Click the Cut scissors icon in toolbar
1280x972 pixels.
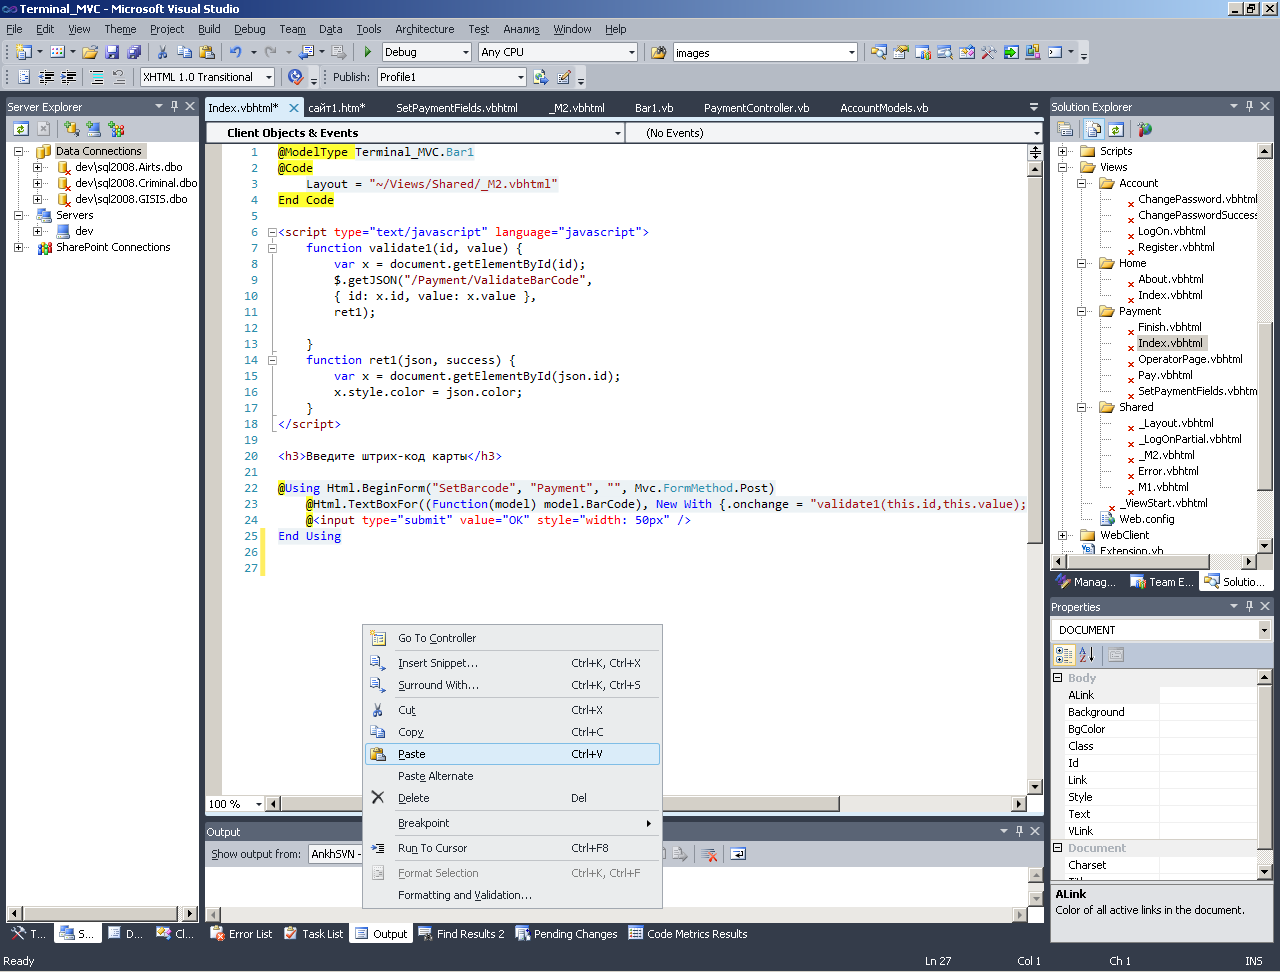coord(162,52)
